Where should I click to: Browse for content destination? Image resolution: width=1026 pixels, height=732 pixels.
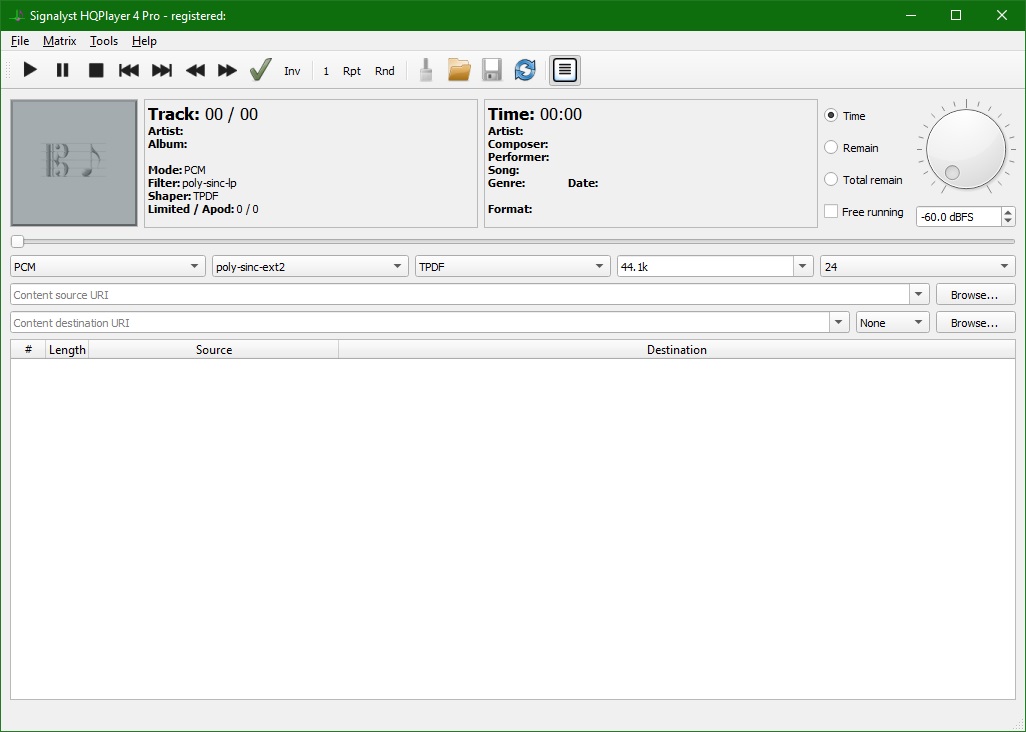tap(975, 322)
